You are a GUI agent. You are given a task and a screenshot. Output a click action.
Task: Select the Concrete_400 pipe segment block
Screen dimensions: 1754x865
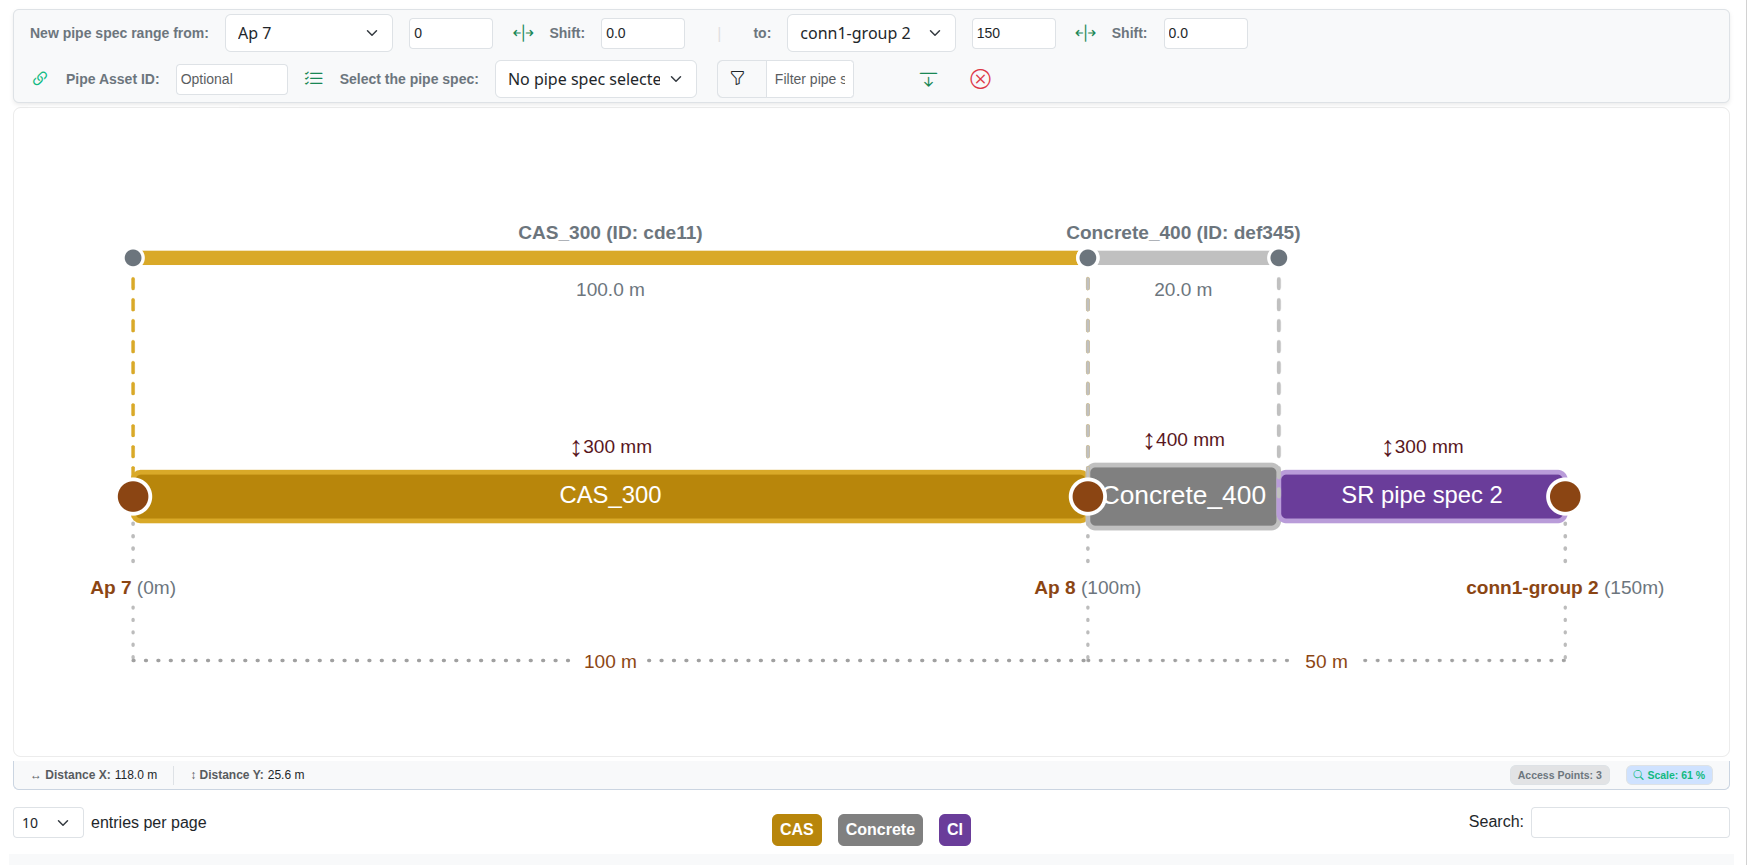(x=1183, y=496)
